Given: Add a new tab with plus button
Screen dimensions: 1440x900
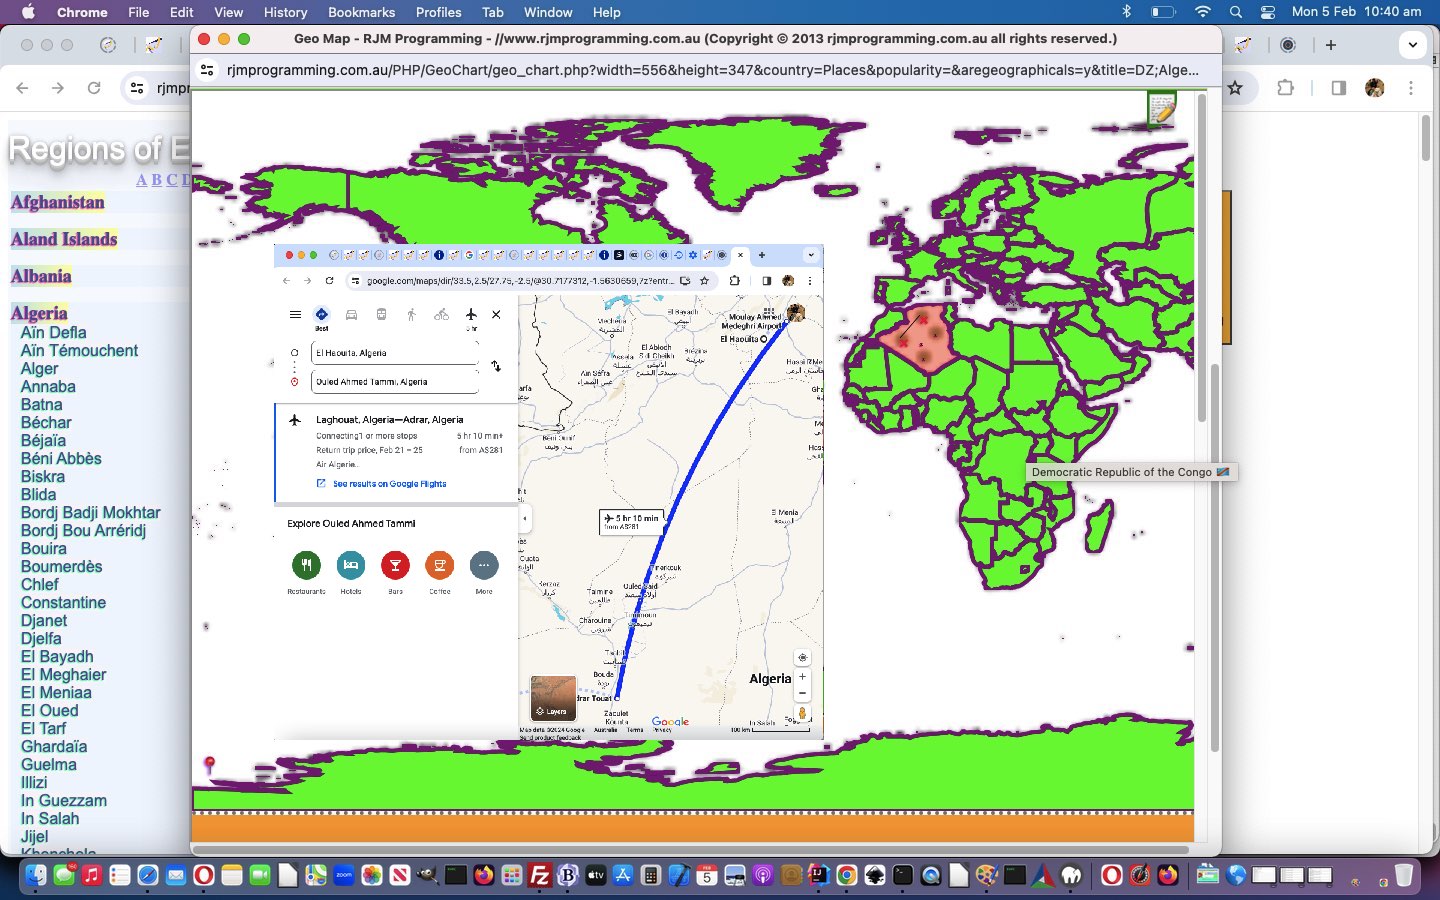Looking at the screenshot, I should coord(1331,45).
